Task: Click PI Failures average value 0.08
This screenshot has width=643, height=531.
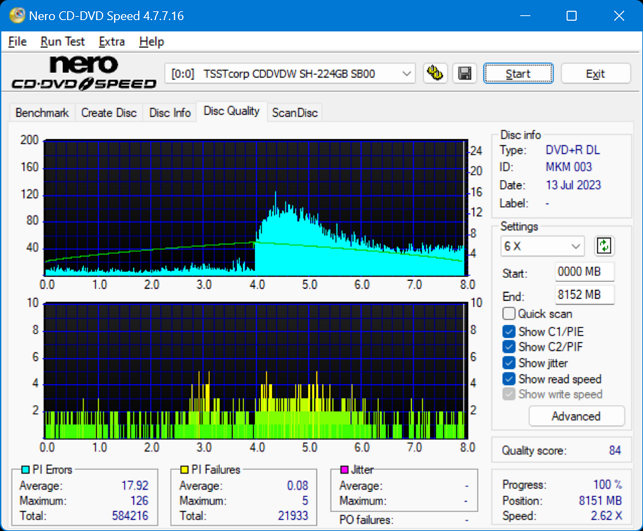Action: (x=297, y=485)
